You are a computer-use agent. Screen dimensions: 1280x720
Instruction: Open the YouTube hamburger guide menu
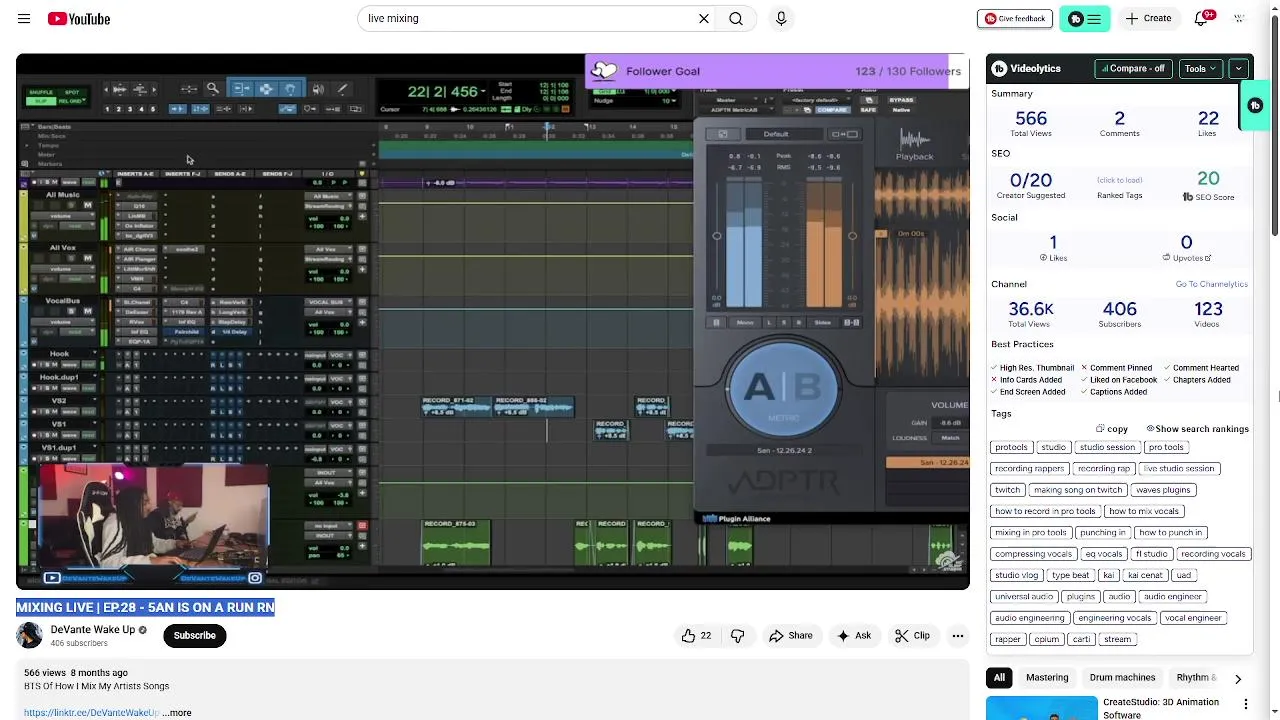[x=24, y=18]
